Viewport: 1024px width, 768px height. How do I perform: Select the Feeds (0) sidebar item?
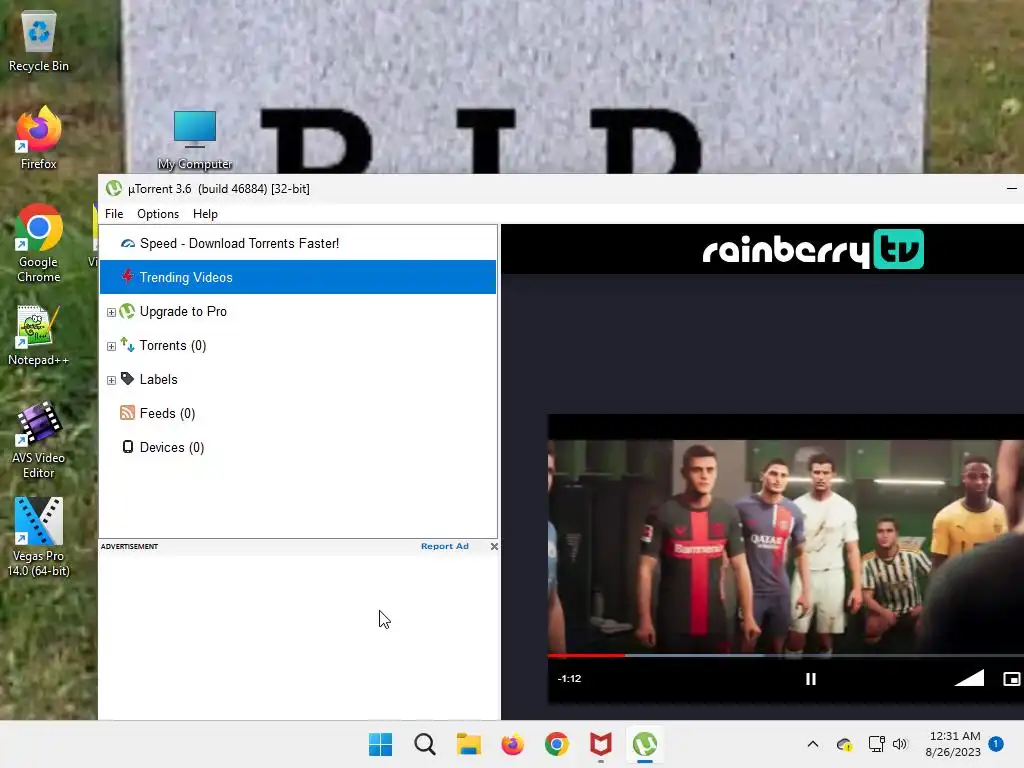point(298,413)
